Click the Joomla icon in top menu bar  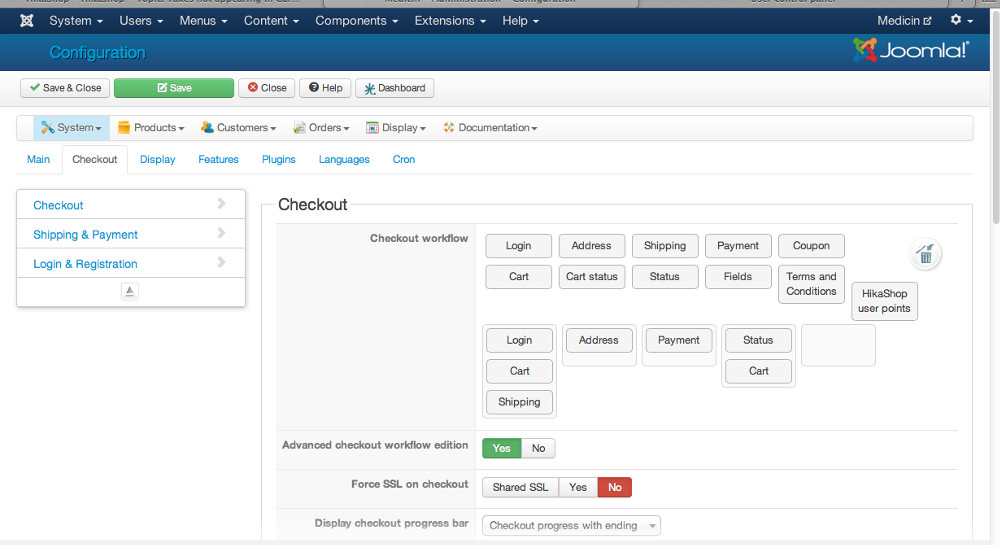[x=26, y=20]
